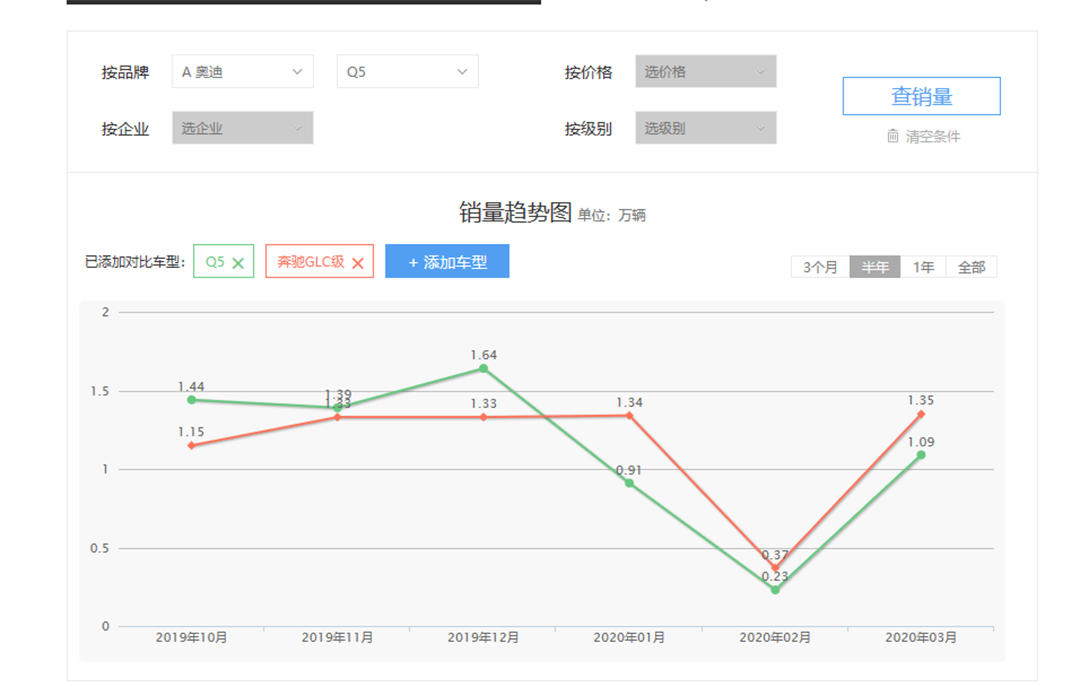Click the 查销量 search button
The width and height of the screenshot is (1080, 687).
coord(921,97)
